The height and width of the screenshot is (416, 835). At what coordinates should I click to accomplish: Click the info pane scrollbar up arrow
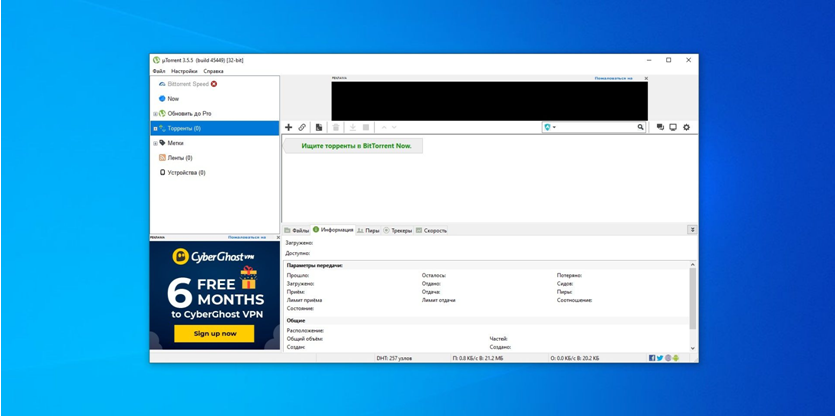pyautogui.click(x=693, y=265)
